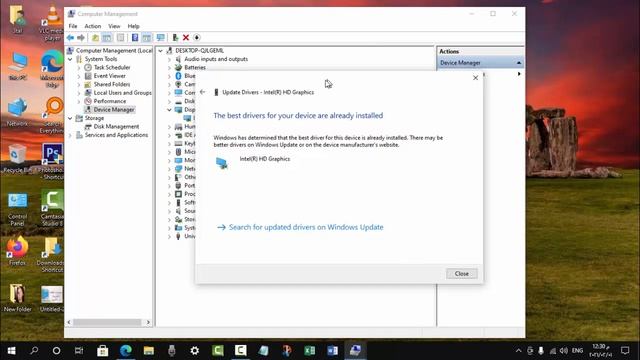
Task: Expand the Task Scheduler node
Action: click(x=79, y=67)
